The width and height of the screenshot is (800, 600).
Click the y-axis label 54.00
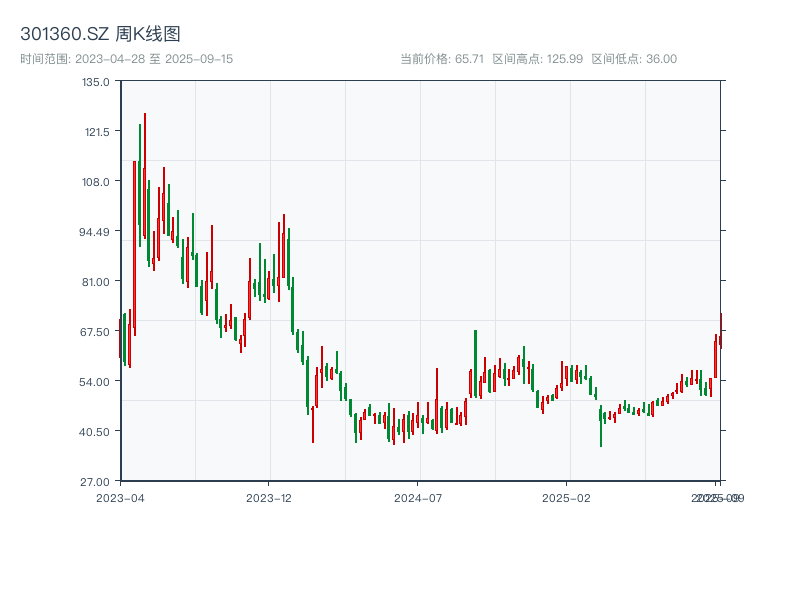click(x=94, y=382)
